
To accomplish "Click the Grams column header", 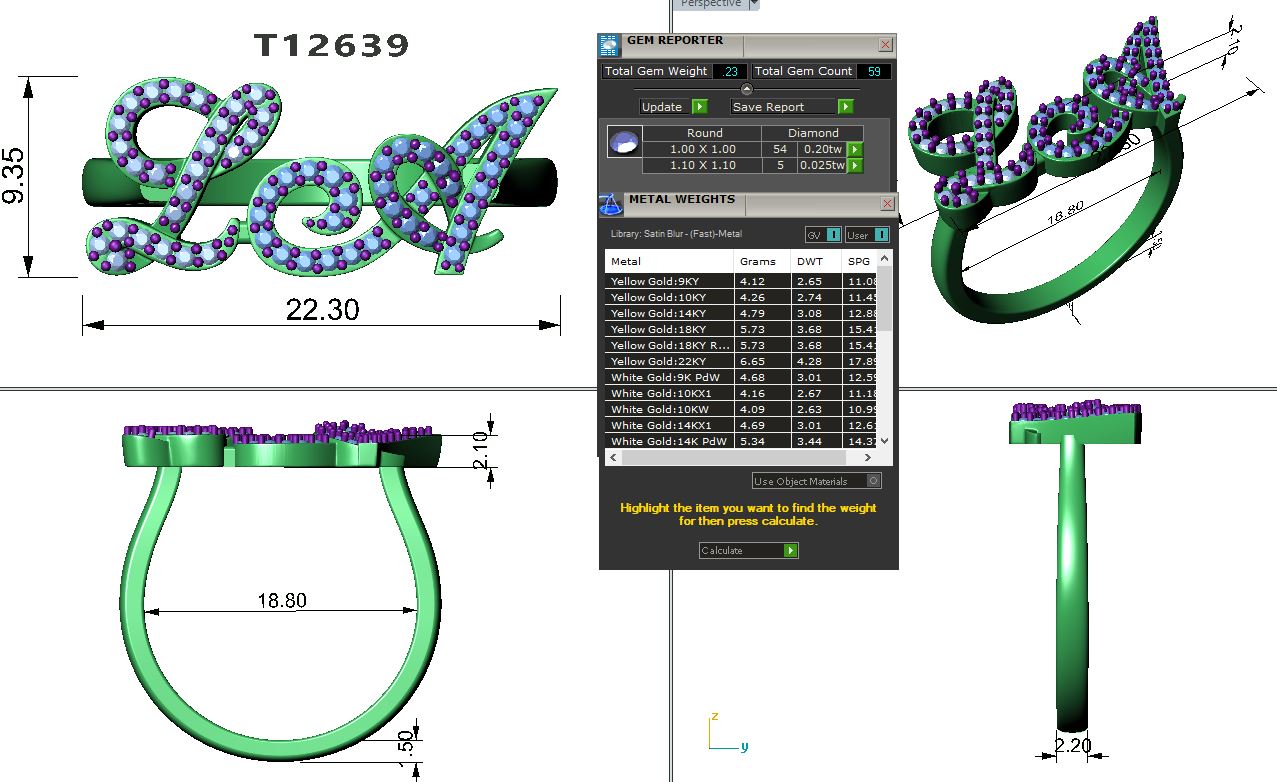I will pos(758,261).
